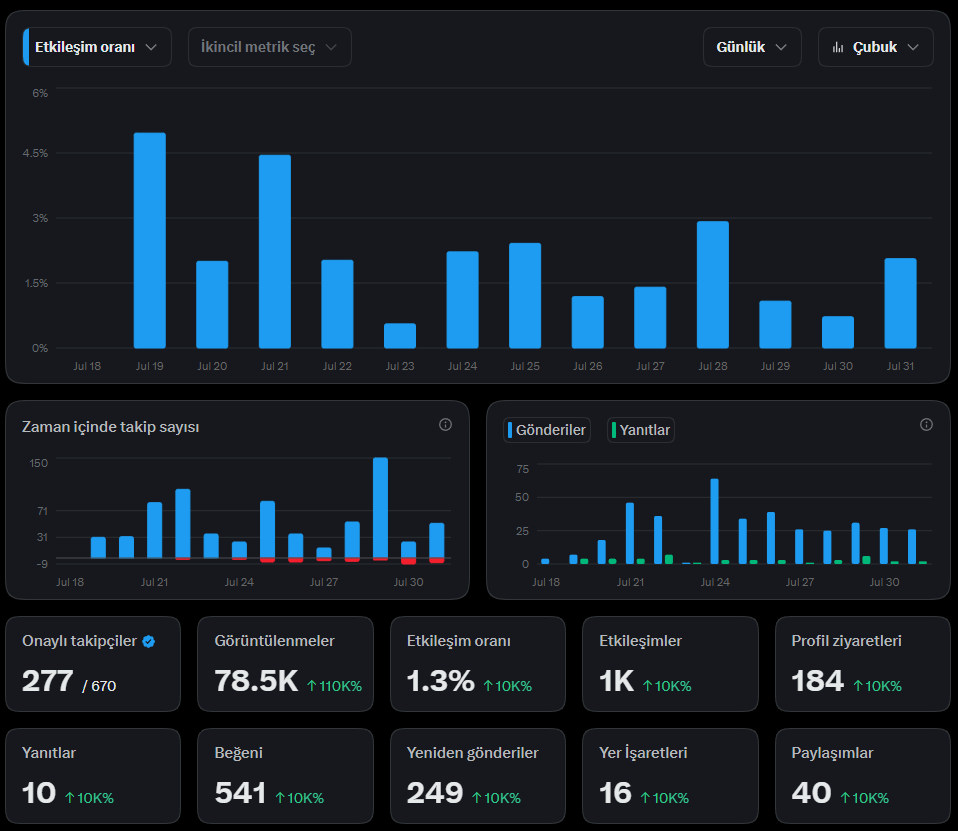Open the Etkileşim oranı metric dropdown
Image resolution: width=958 pixels, height=831 pixels.
[x=97, y=47]
